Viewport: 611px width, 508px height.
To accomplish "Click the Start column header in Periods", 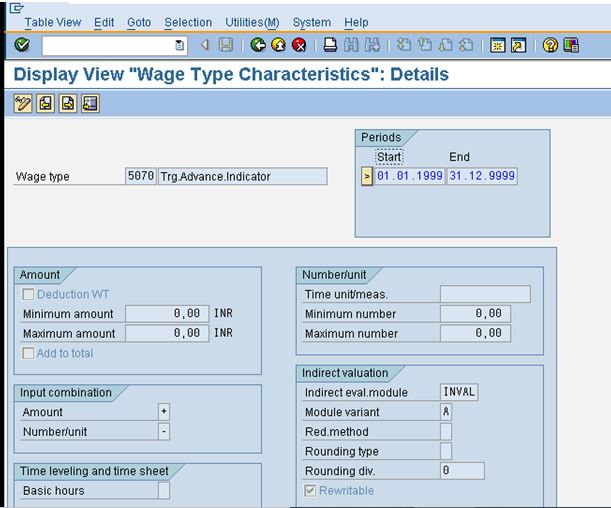I will coord(389,157).
